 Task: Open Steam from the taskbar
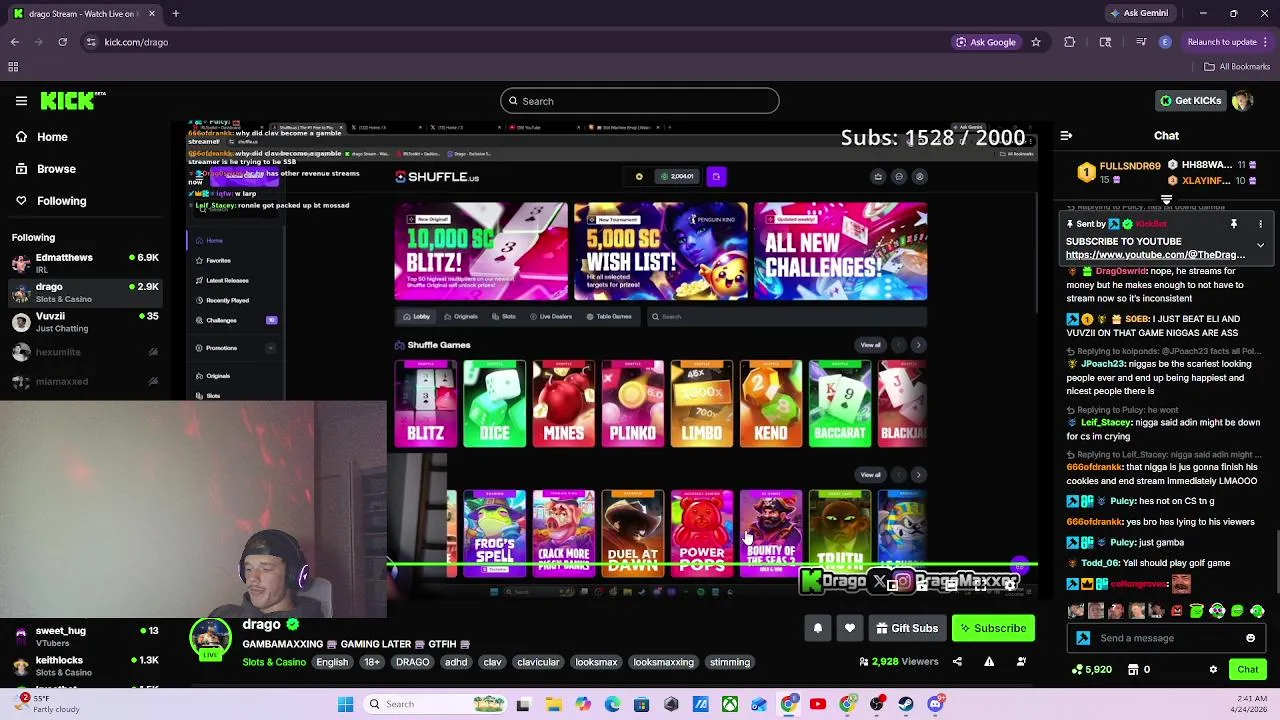pos(906,704)
